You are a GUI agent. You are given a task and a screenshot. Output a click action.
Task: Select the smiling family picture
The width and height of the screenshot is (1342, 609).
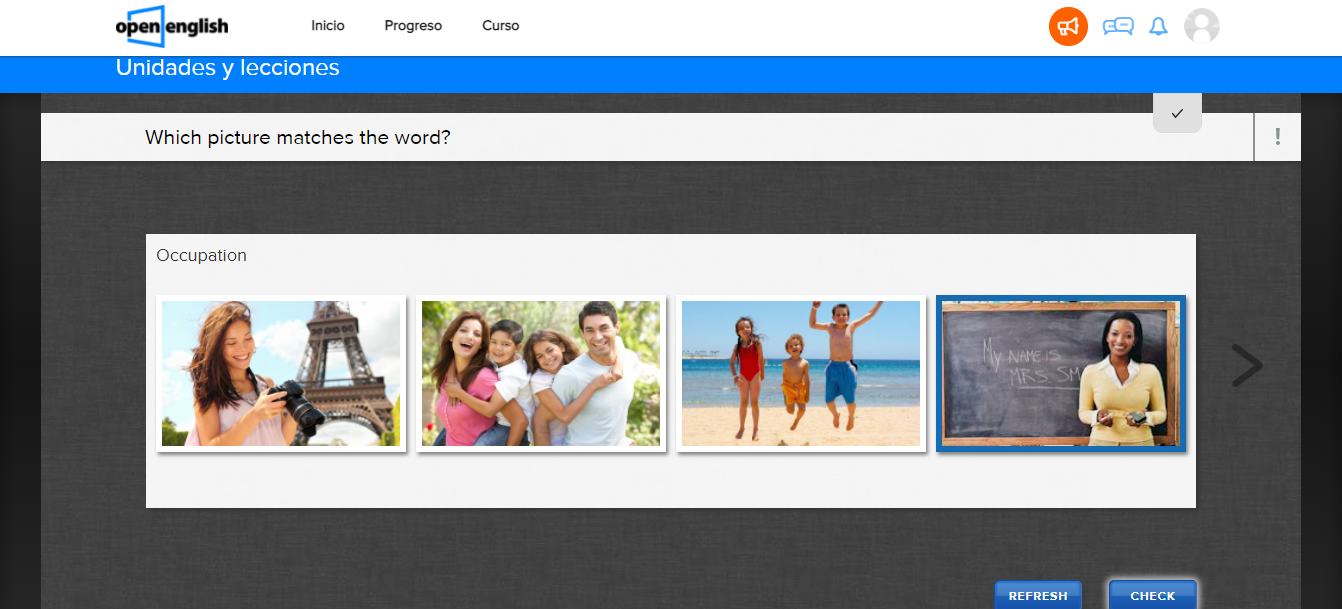[541, 373]
